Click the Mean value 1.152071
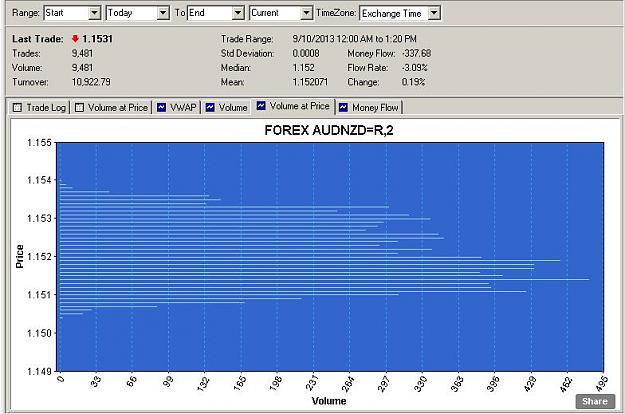Image resolution: width=625 pixels, height=414 pixels. point(310,82)
